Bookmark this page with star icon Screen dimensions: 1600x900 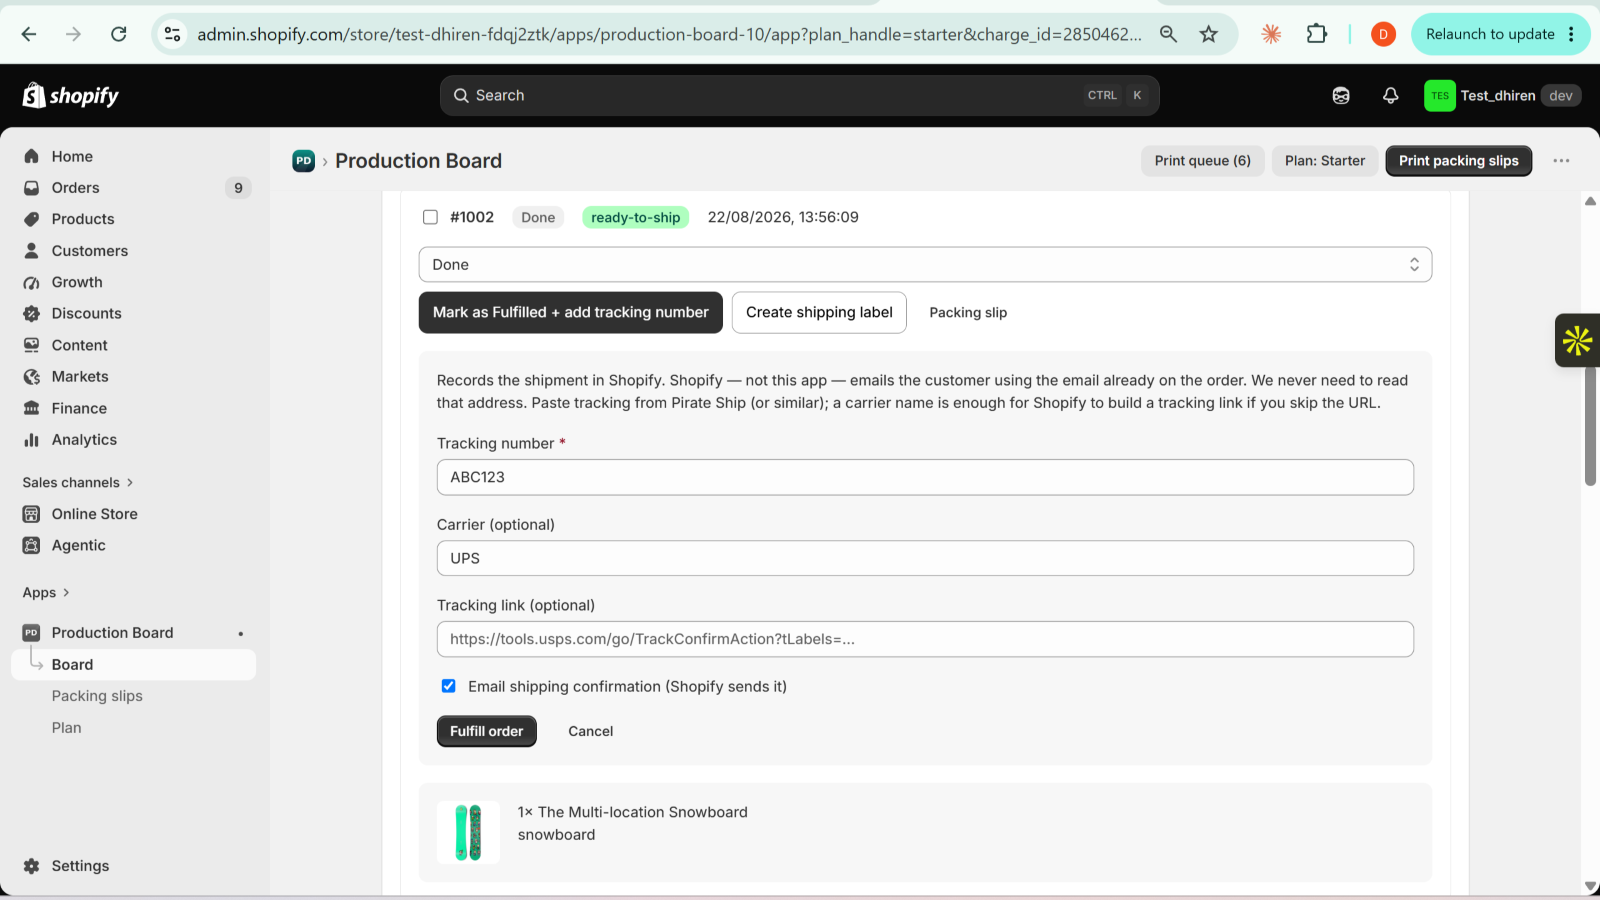click(1209, 34)
